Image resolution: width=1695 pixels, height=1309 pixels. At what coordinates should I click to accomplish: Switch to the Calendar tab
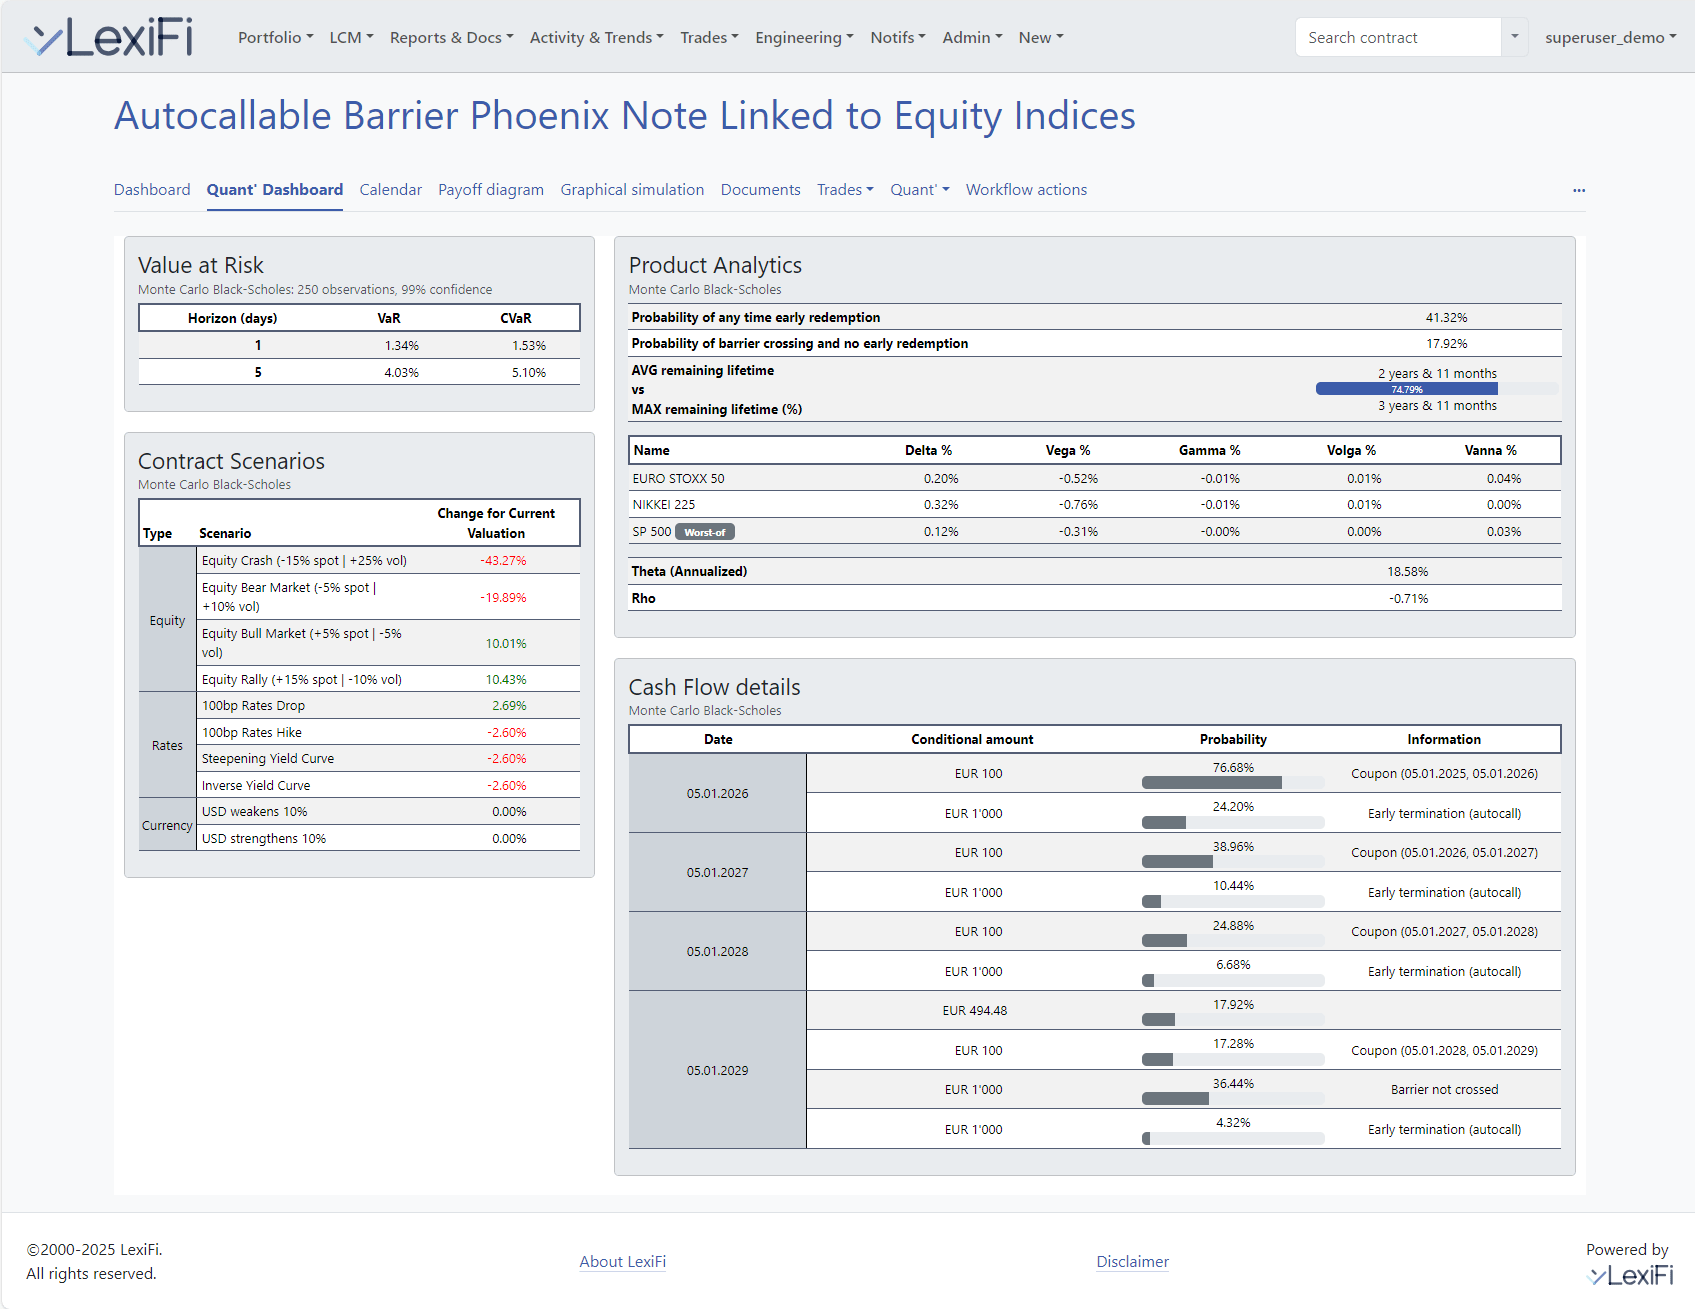click(x=390, y=189)
